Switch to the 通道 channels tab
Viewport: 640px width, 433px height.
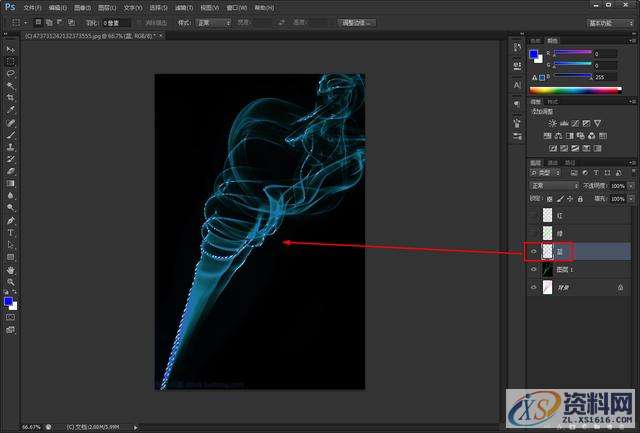tap(553, 162)
